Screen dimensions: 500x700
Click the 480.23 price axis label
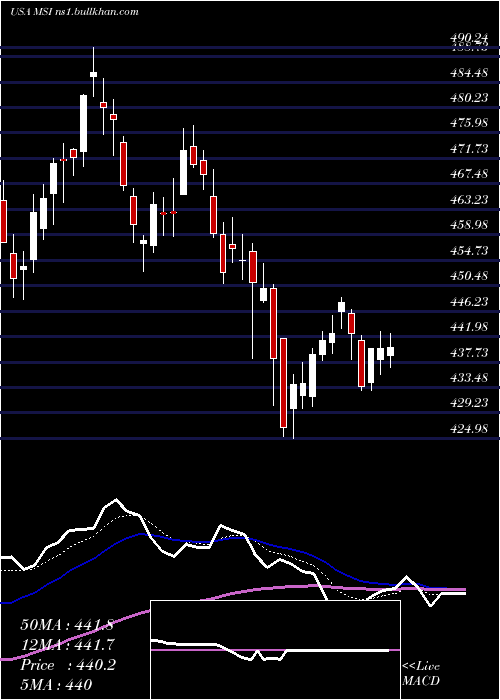tap(469, 97)
